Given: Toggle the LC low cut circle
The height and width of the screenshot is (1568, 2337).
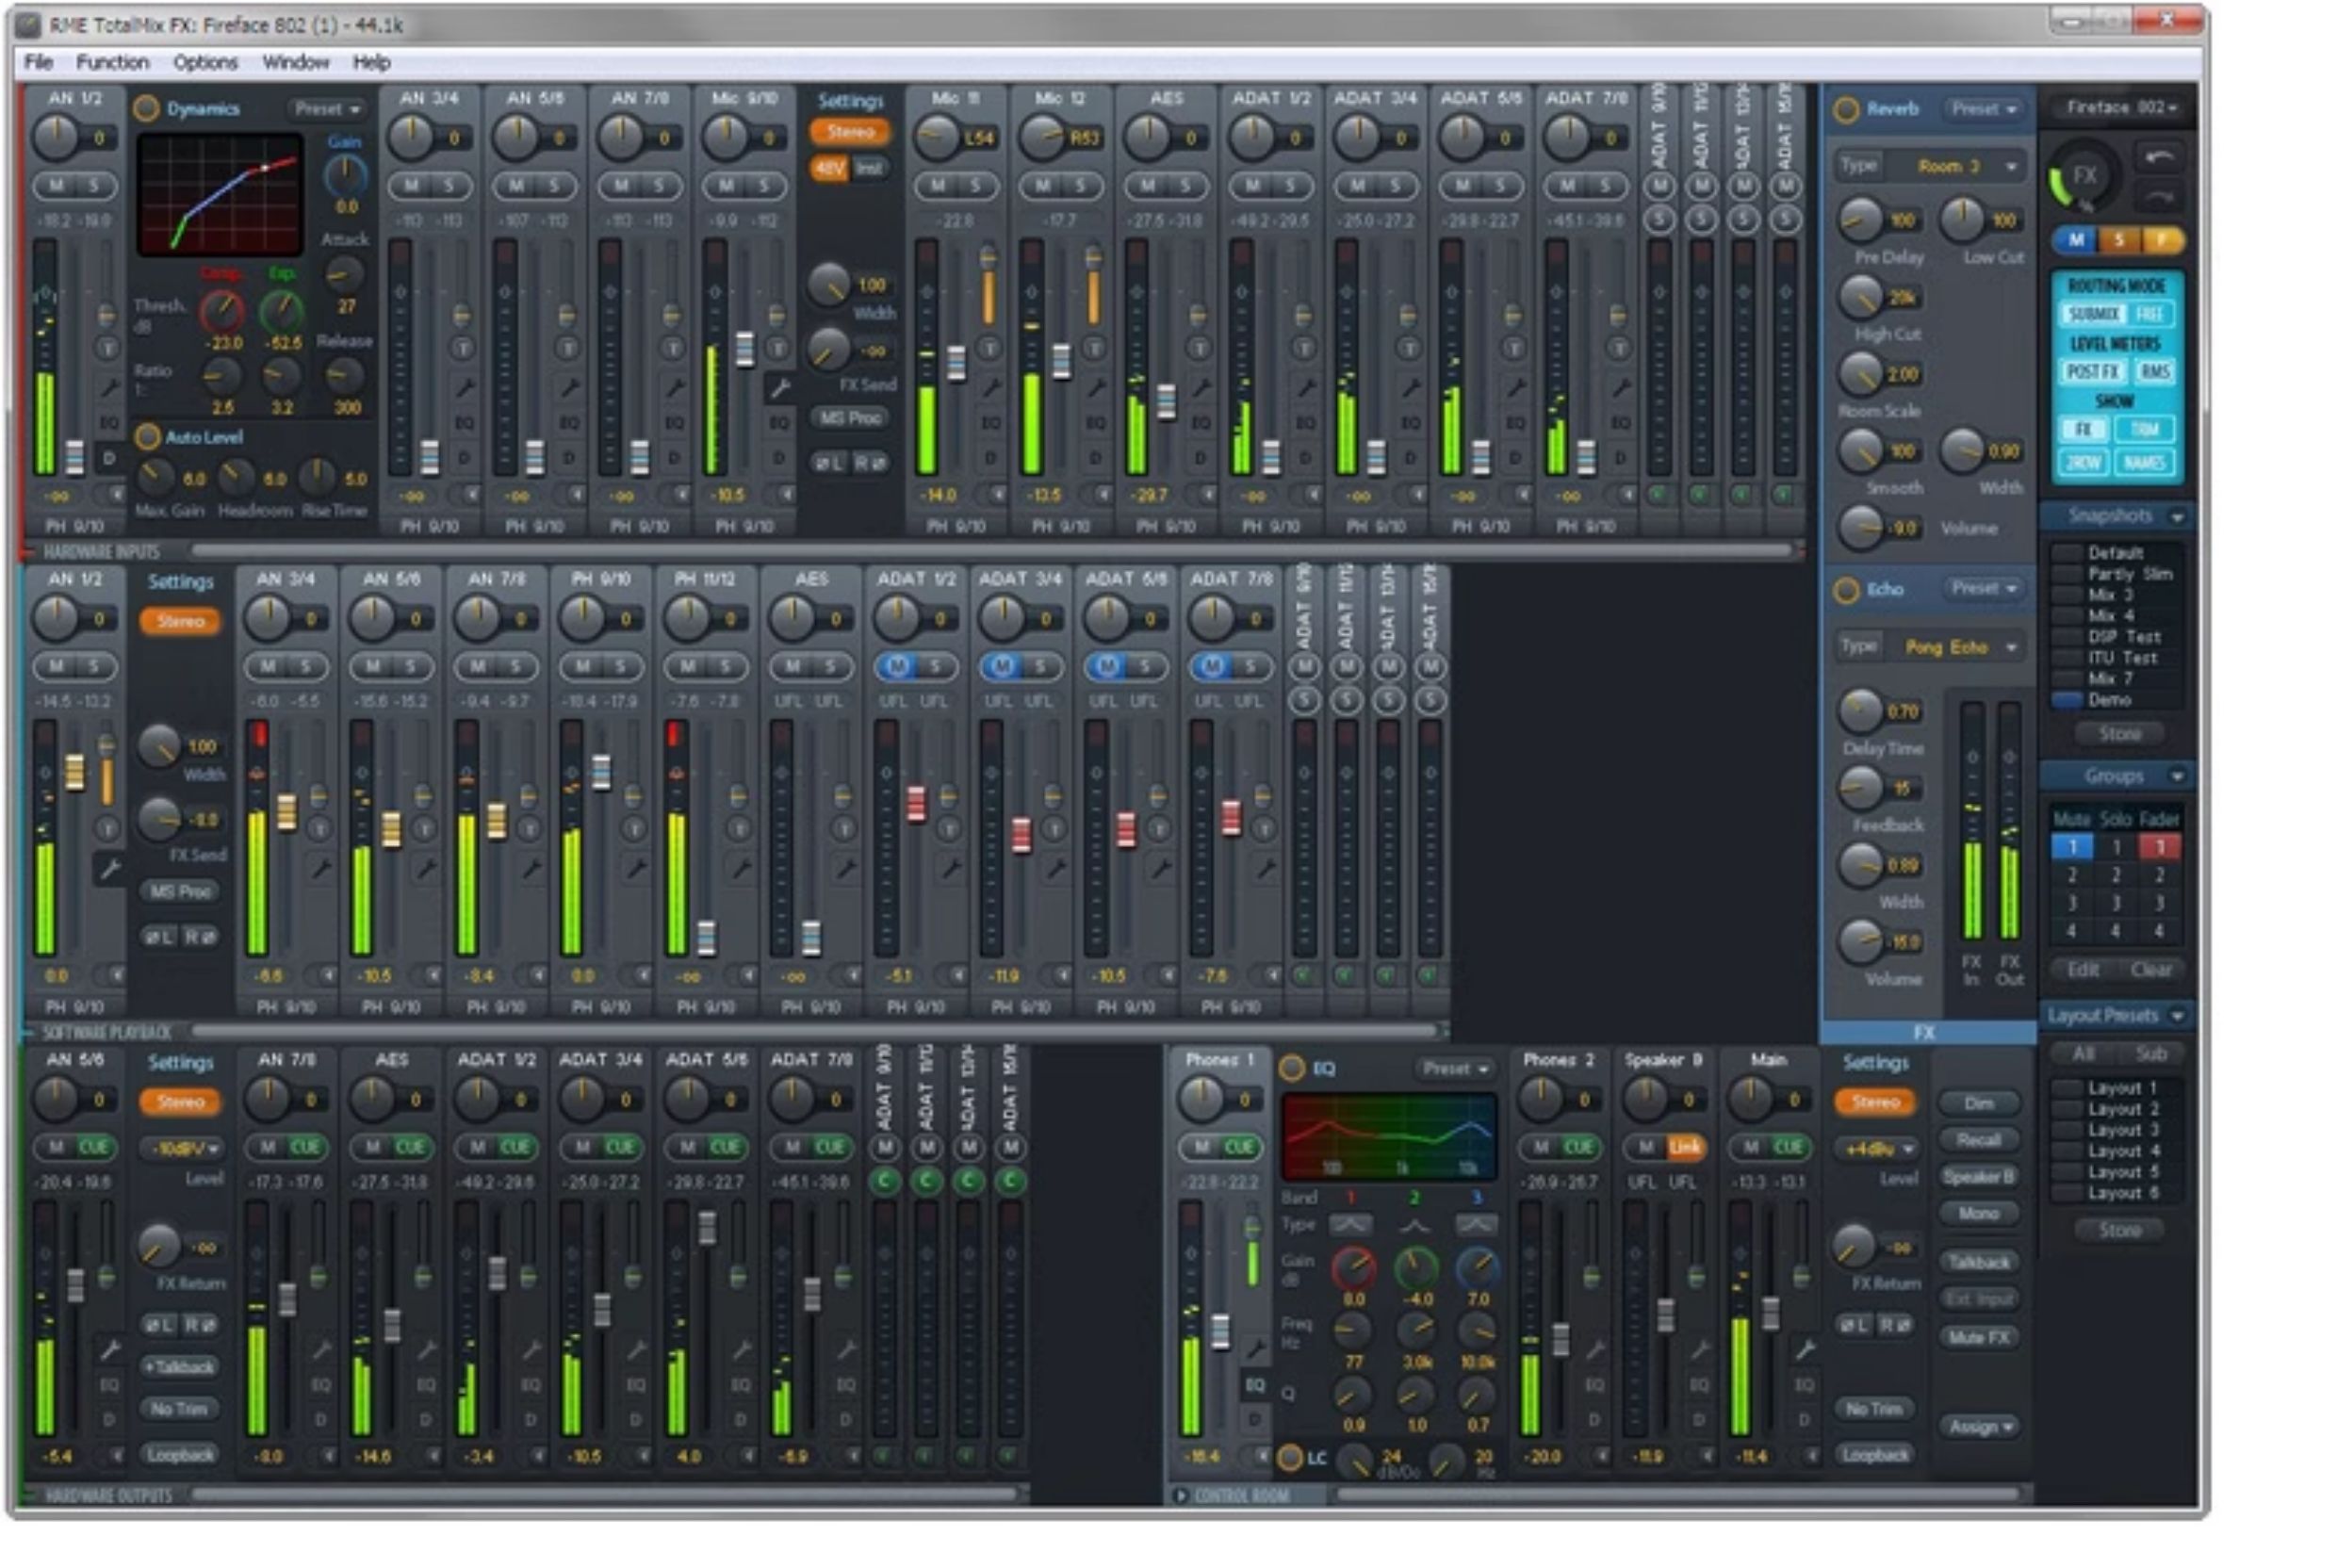Looking at the screenshot, I should [1290, 1457].
